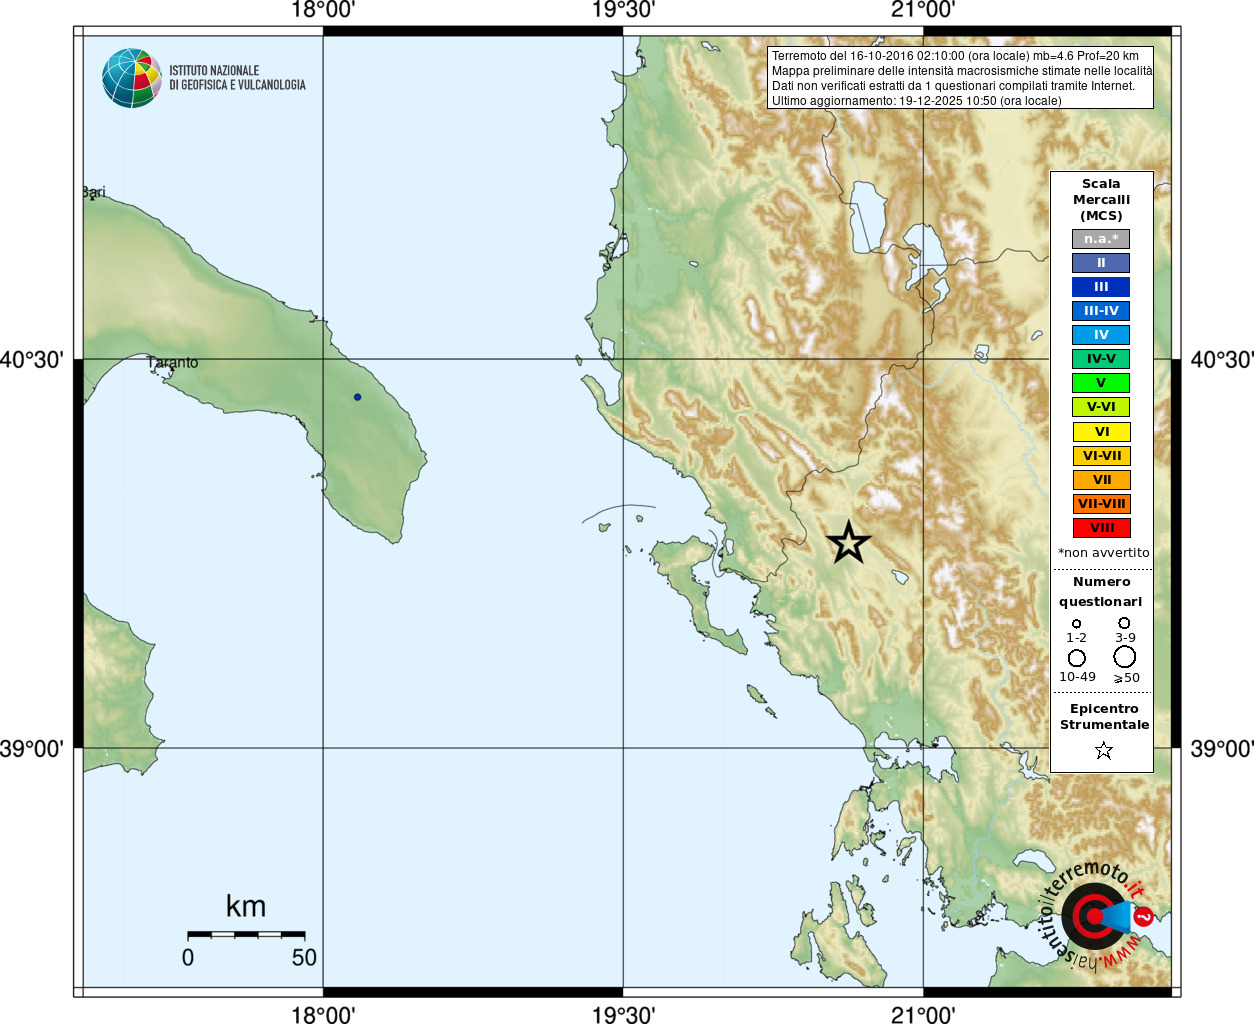This screenshot has height=1024, width=1254.
Task: Click the blue intensity dot near Taranto
Action: [357, 397]
